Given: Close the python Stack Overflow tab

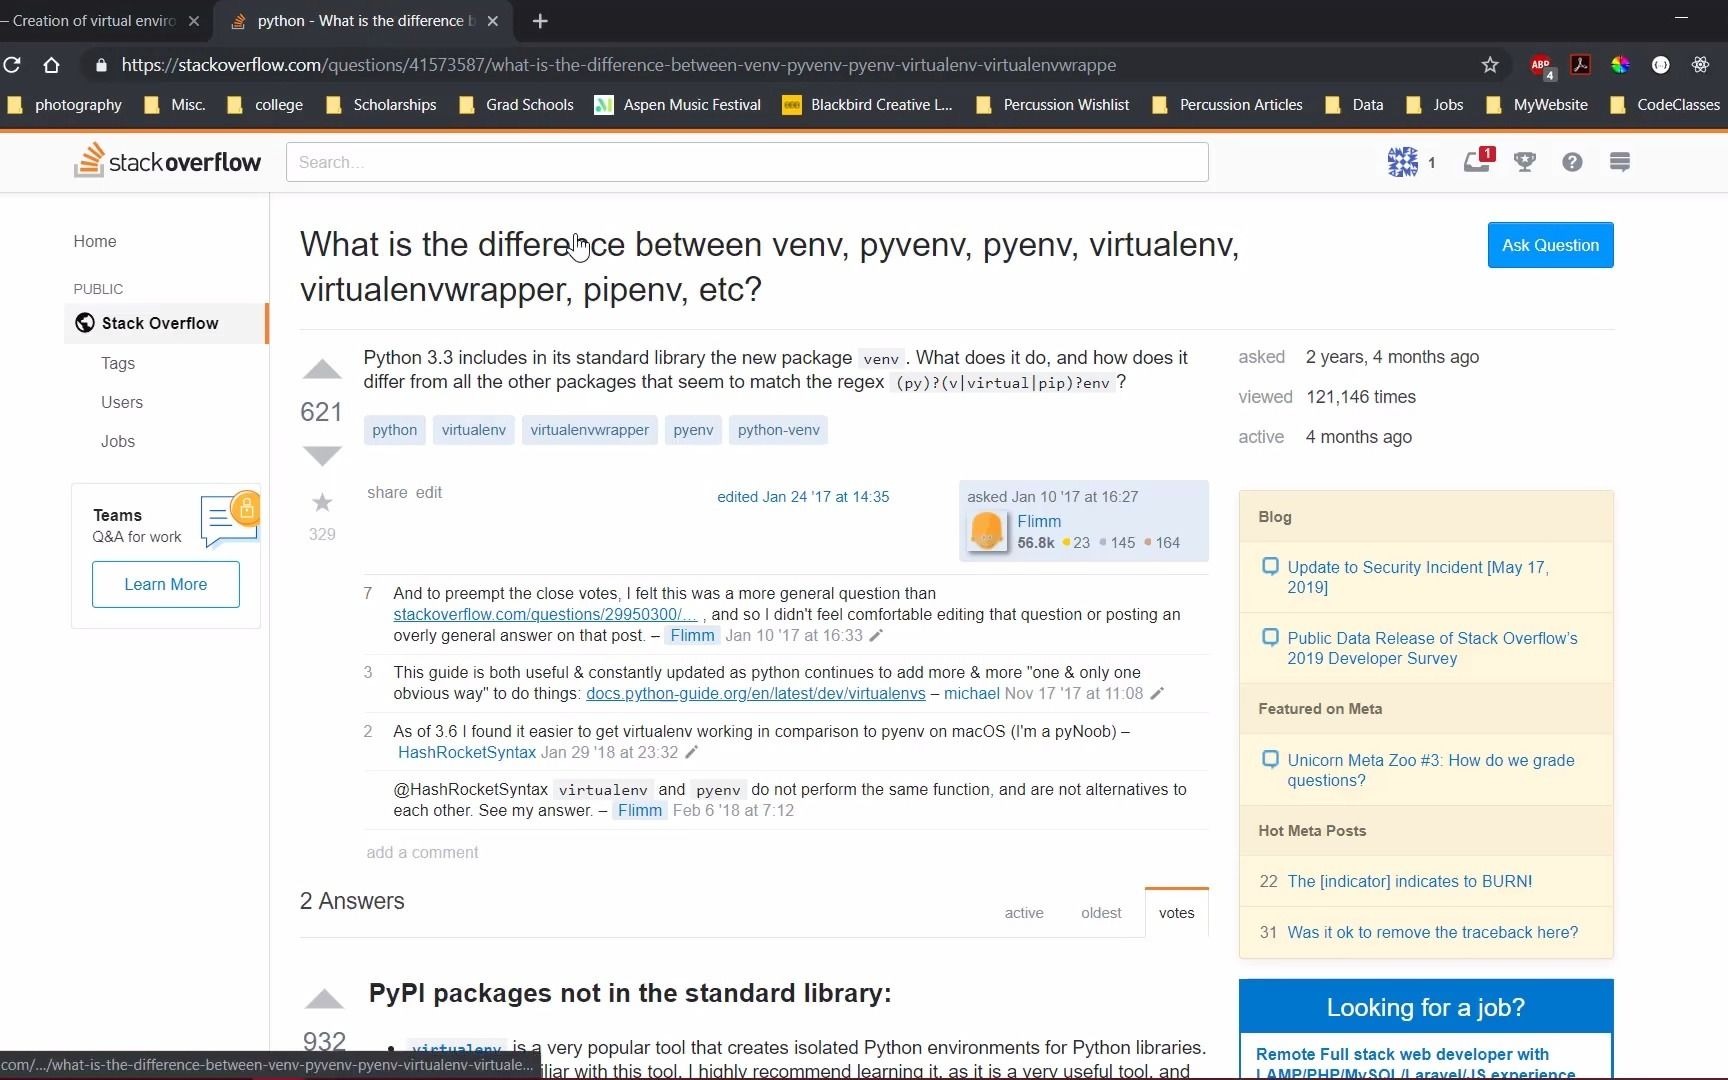Looking at the screenshot, I should click(x=492, y=21).
